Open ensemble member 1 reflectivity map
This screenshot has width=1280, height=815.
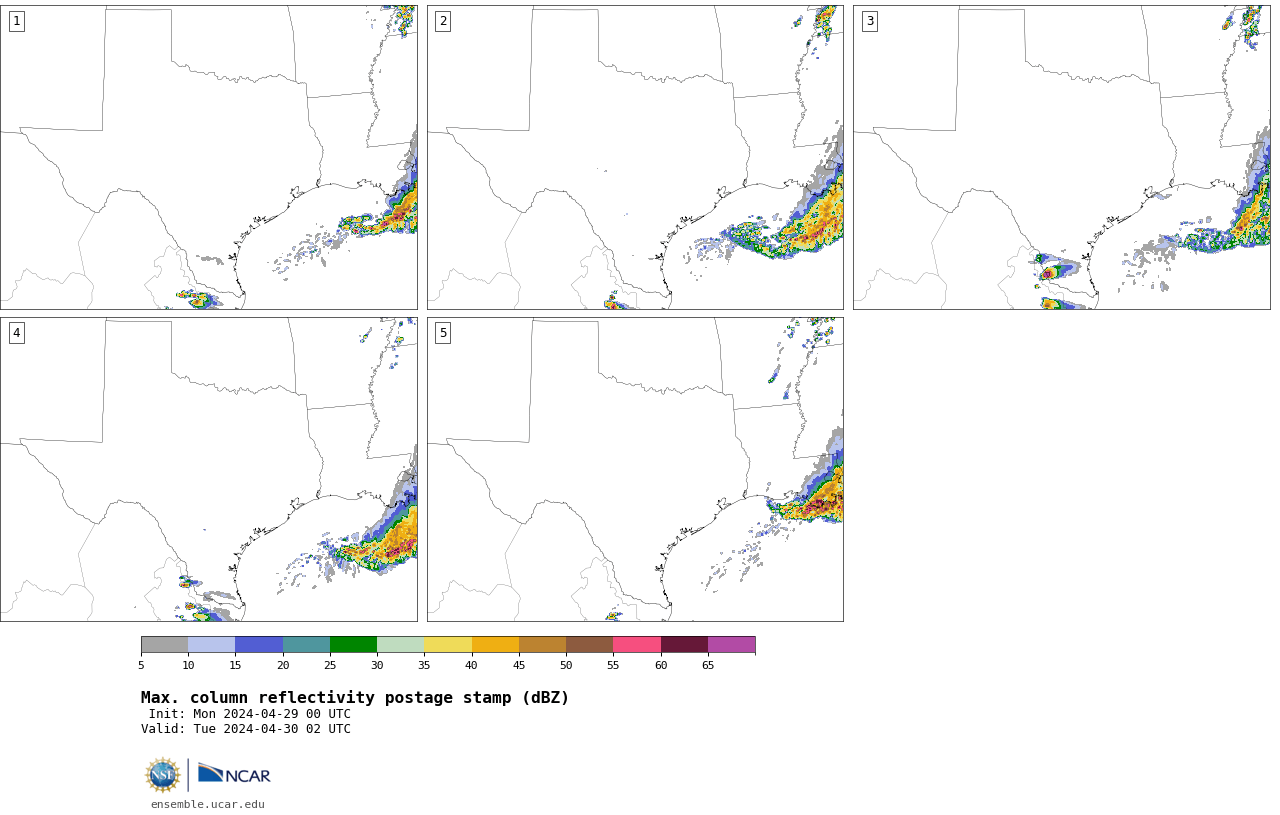209,157
